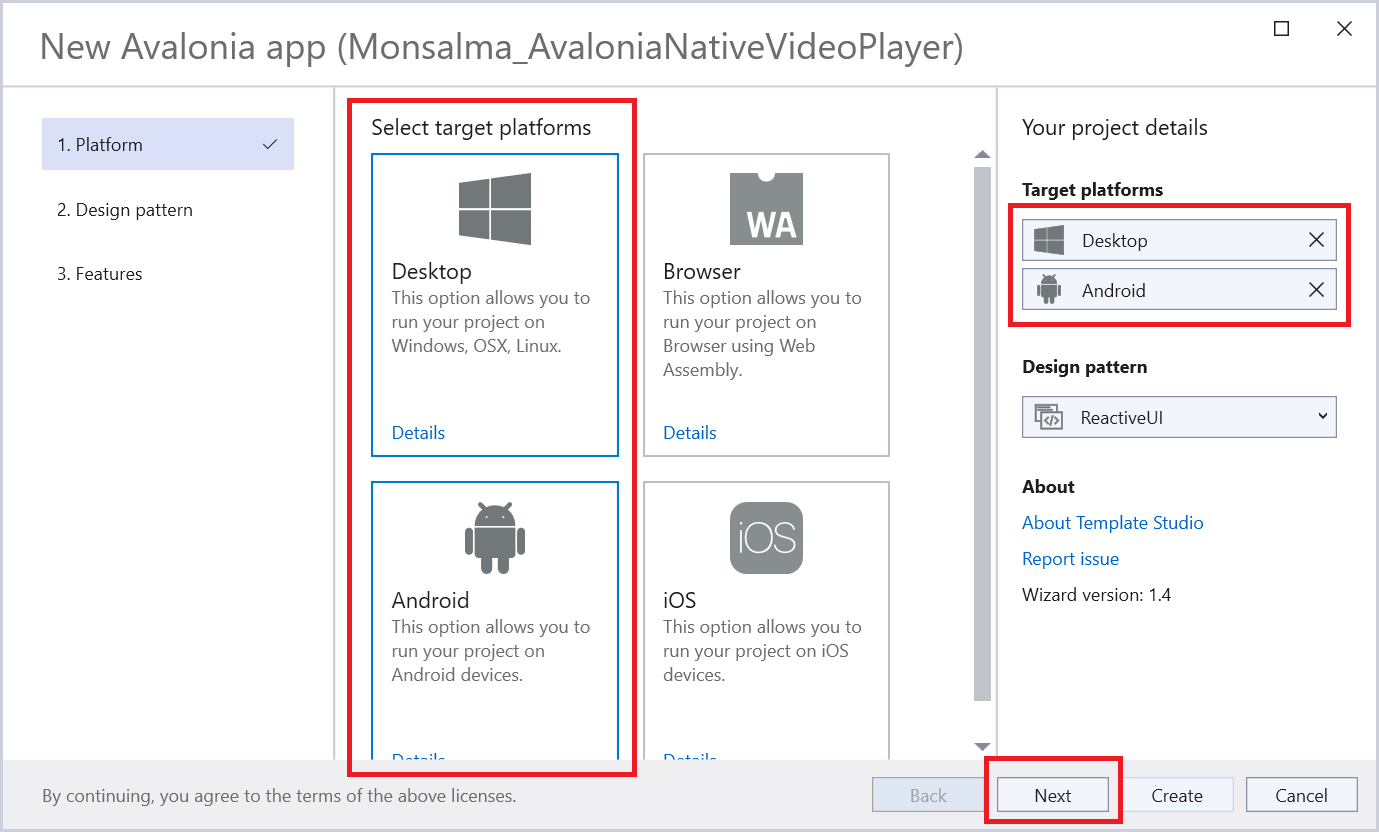The height and width of the screenshot is (832, 1379).
Task: Click the iOS platform icon
Action: click(x=766, y=538)
